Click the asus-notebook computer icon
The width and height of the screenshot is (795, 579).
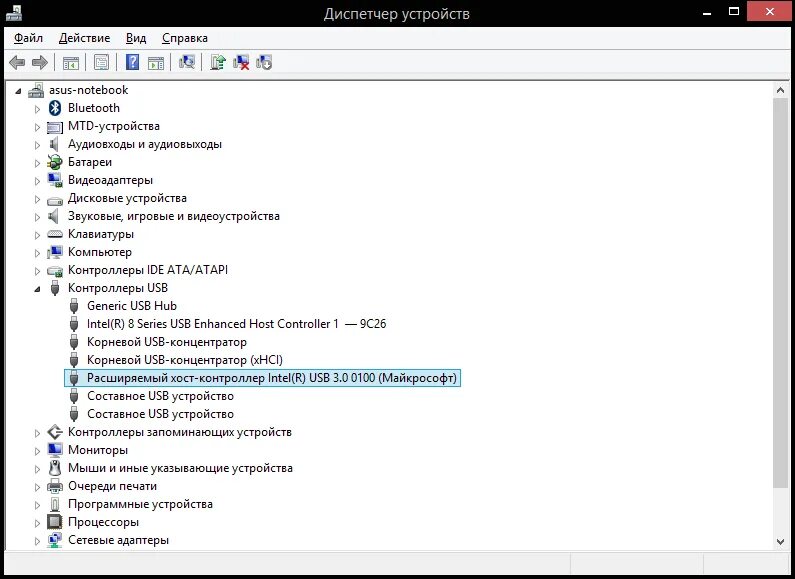[x=36, y=90]
